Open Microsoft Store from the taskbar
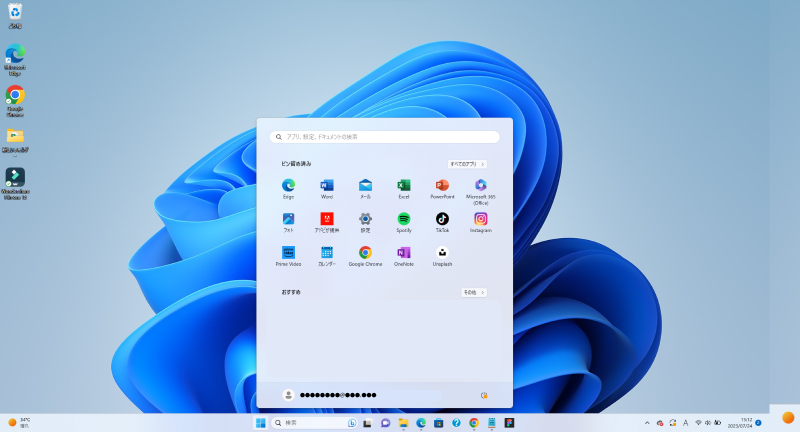 coord(438,423)
